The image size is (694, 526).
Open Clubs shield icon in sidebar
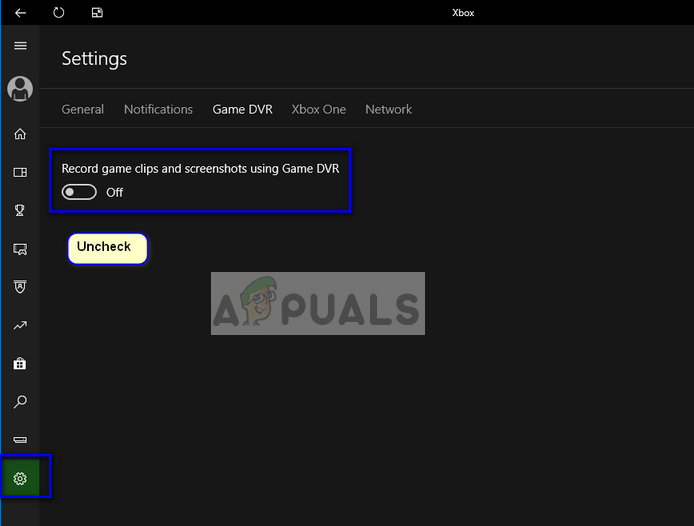(20, 287)
